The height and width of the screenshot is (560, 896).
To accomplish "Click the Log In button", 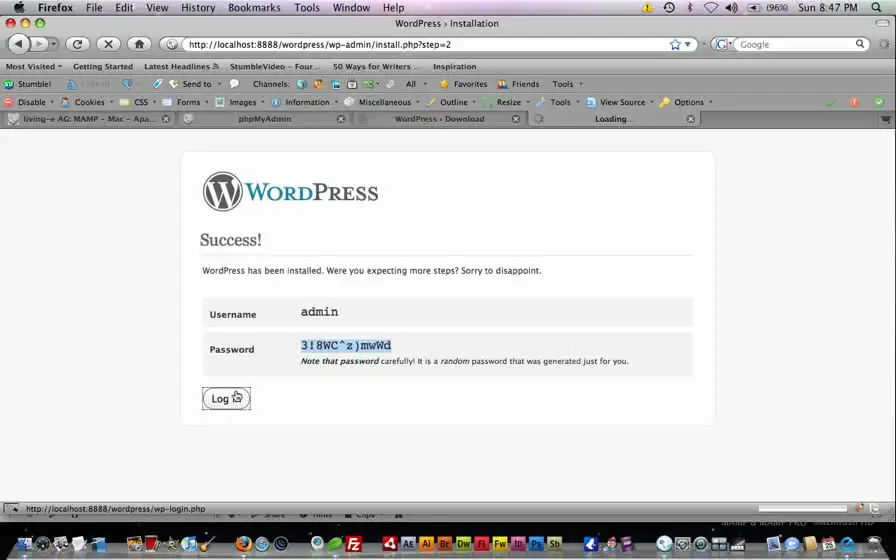I will 226,398.
